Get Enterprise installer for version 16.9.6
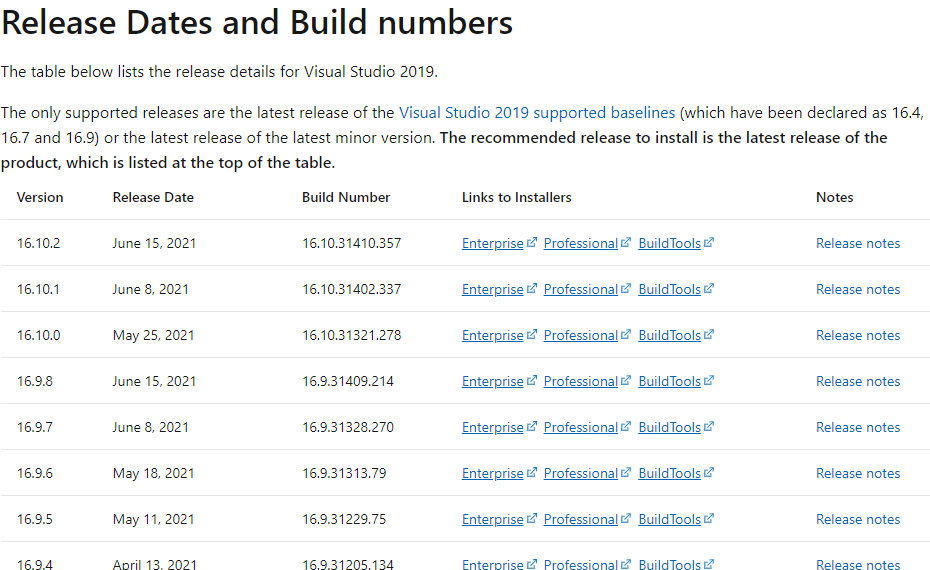Viewport: 930px width, 570px height. 492,473
